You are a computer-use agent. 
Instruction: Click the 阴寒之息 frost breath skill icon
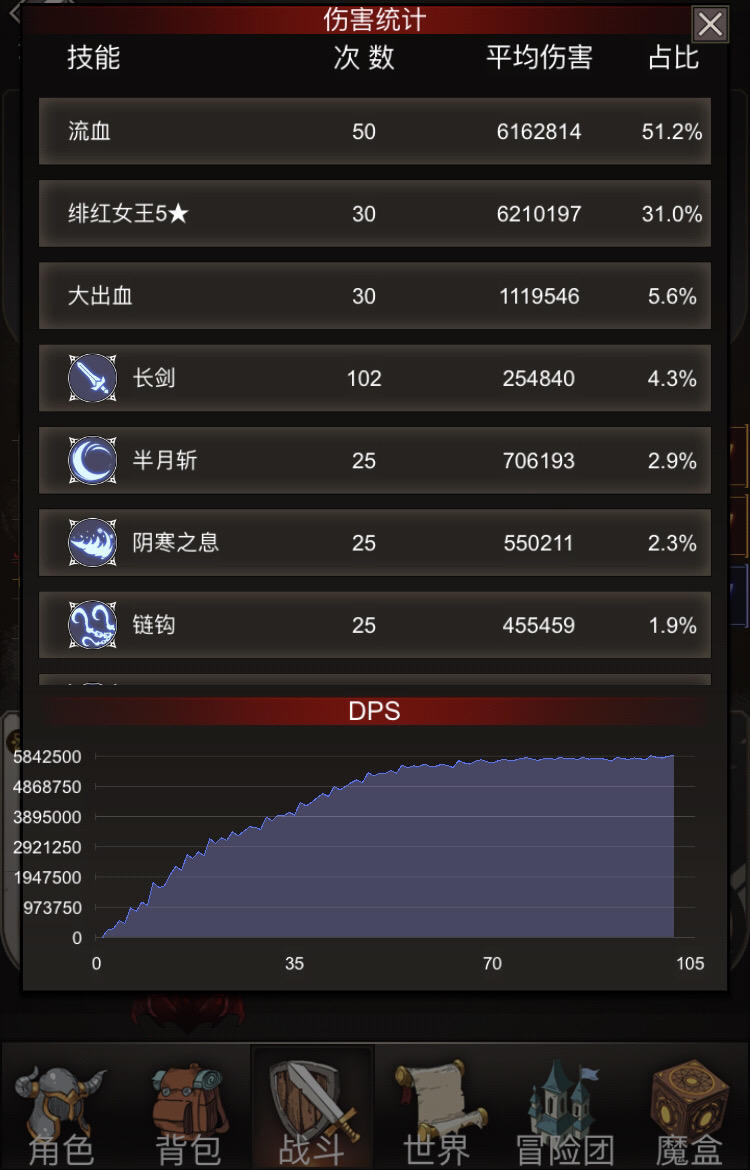[x=93, y=542]
